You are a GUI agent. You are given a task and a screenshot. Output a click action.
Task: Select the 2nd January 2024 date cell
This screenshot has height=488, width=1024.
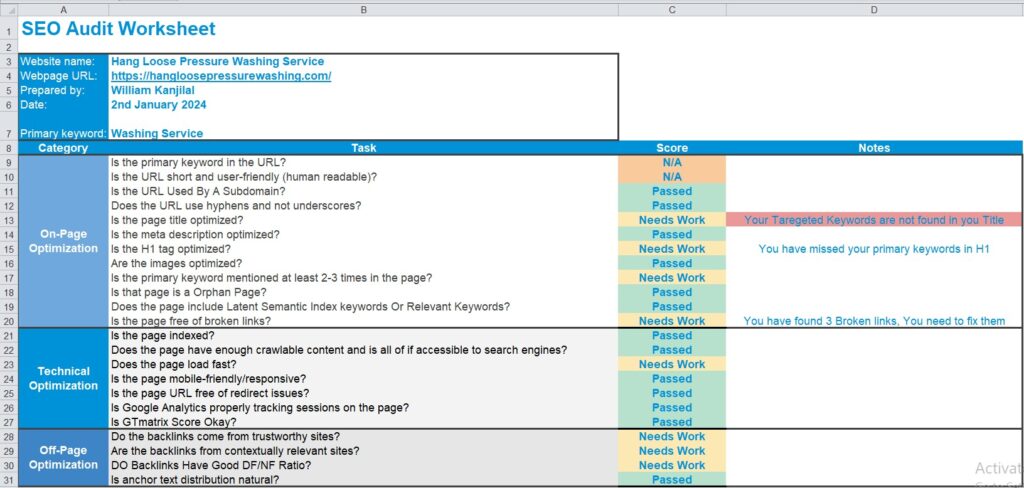pyautogui.click(x=364, y=105)
